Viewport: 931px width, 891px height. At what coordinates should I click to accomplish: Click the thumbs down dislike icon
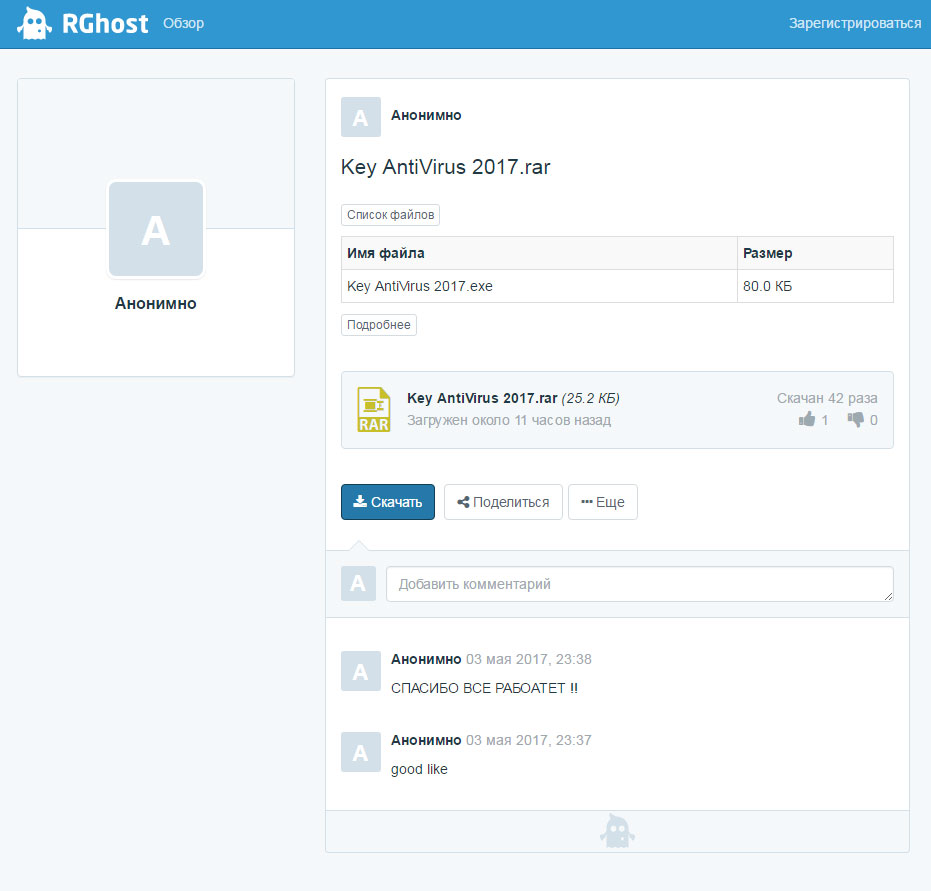[856, 420]
